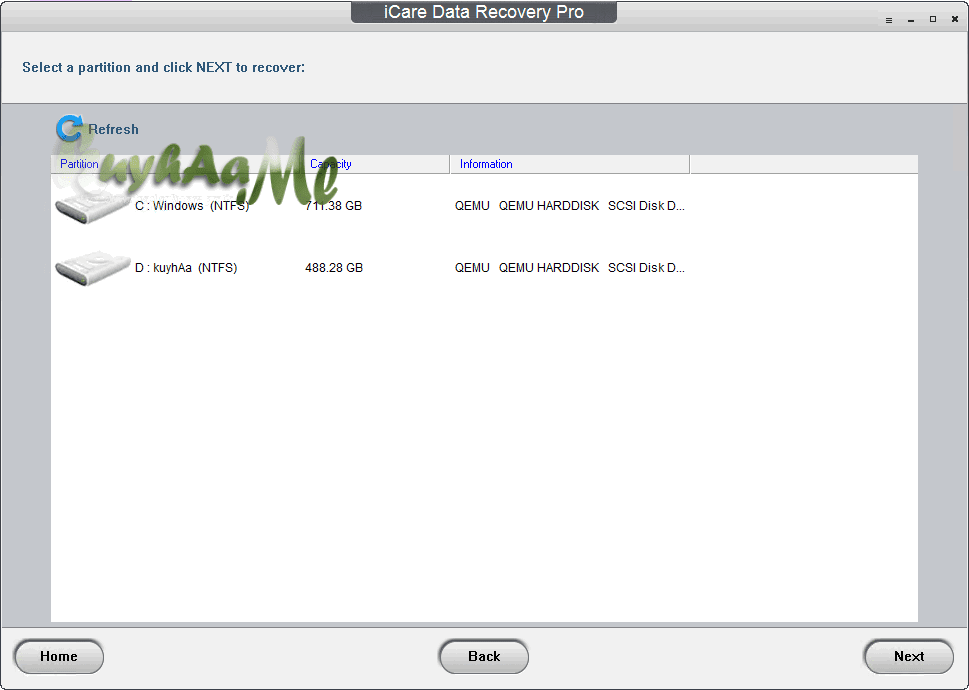Click the 711.38 GB capacity value

pyautogui.click(x=334, y=206)
